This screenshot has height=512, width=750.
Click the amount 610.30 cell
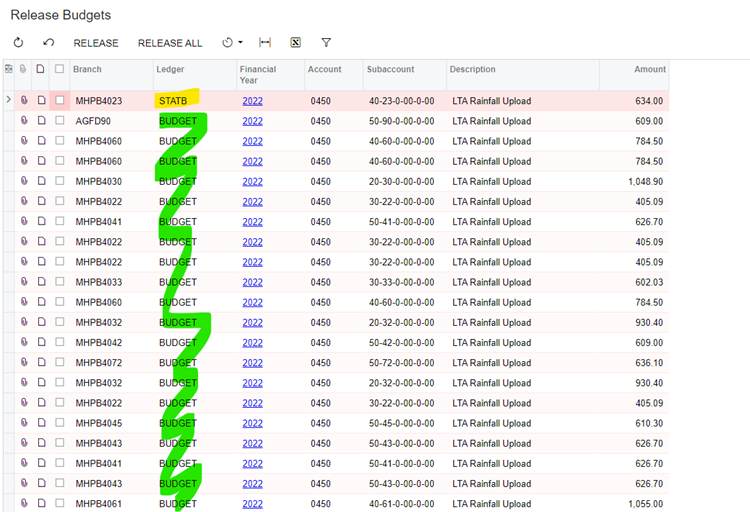pyautogui.click(x=649, y=423)
